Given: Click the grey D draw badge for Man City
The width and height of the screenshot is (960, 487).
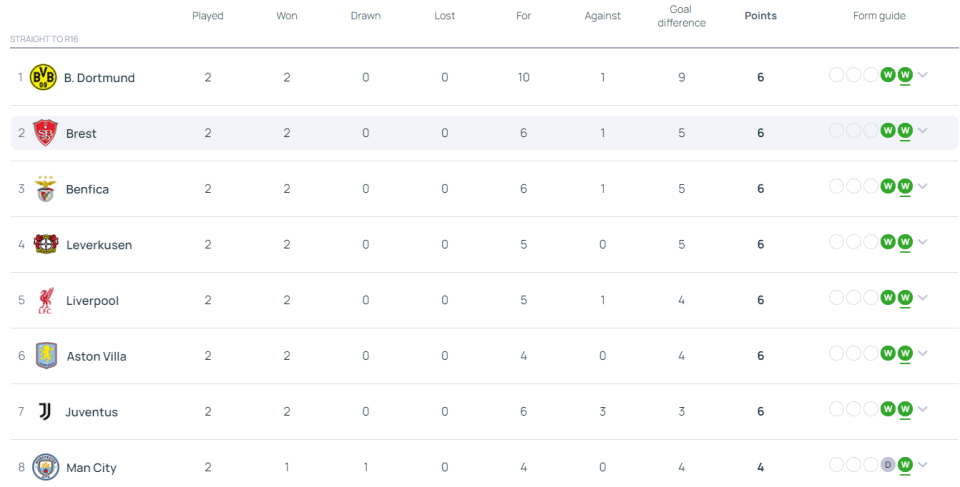Looking at the screenshot, I should (x=888, y=466).
